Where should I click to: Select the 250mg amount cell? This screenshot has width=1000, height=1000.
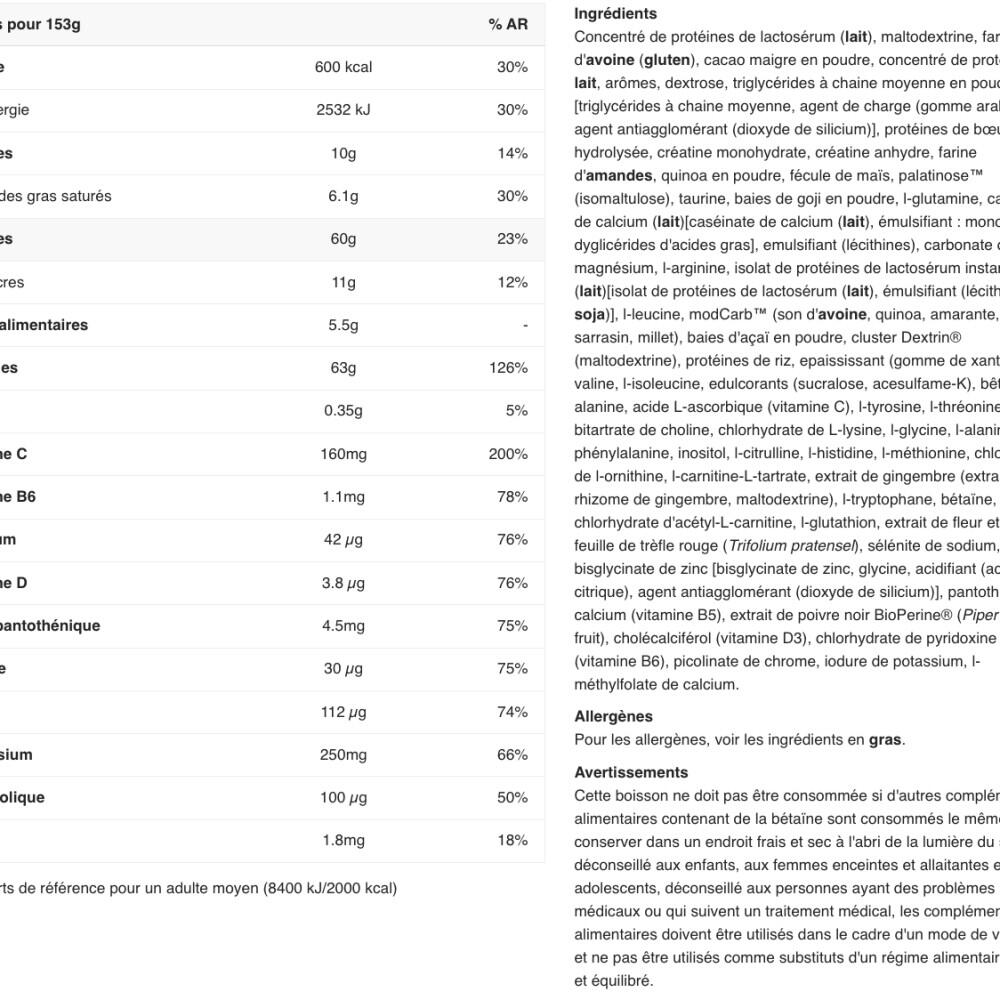pyautogui.click(x=343, y=755)
